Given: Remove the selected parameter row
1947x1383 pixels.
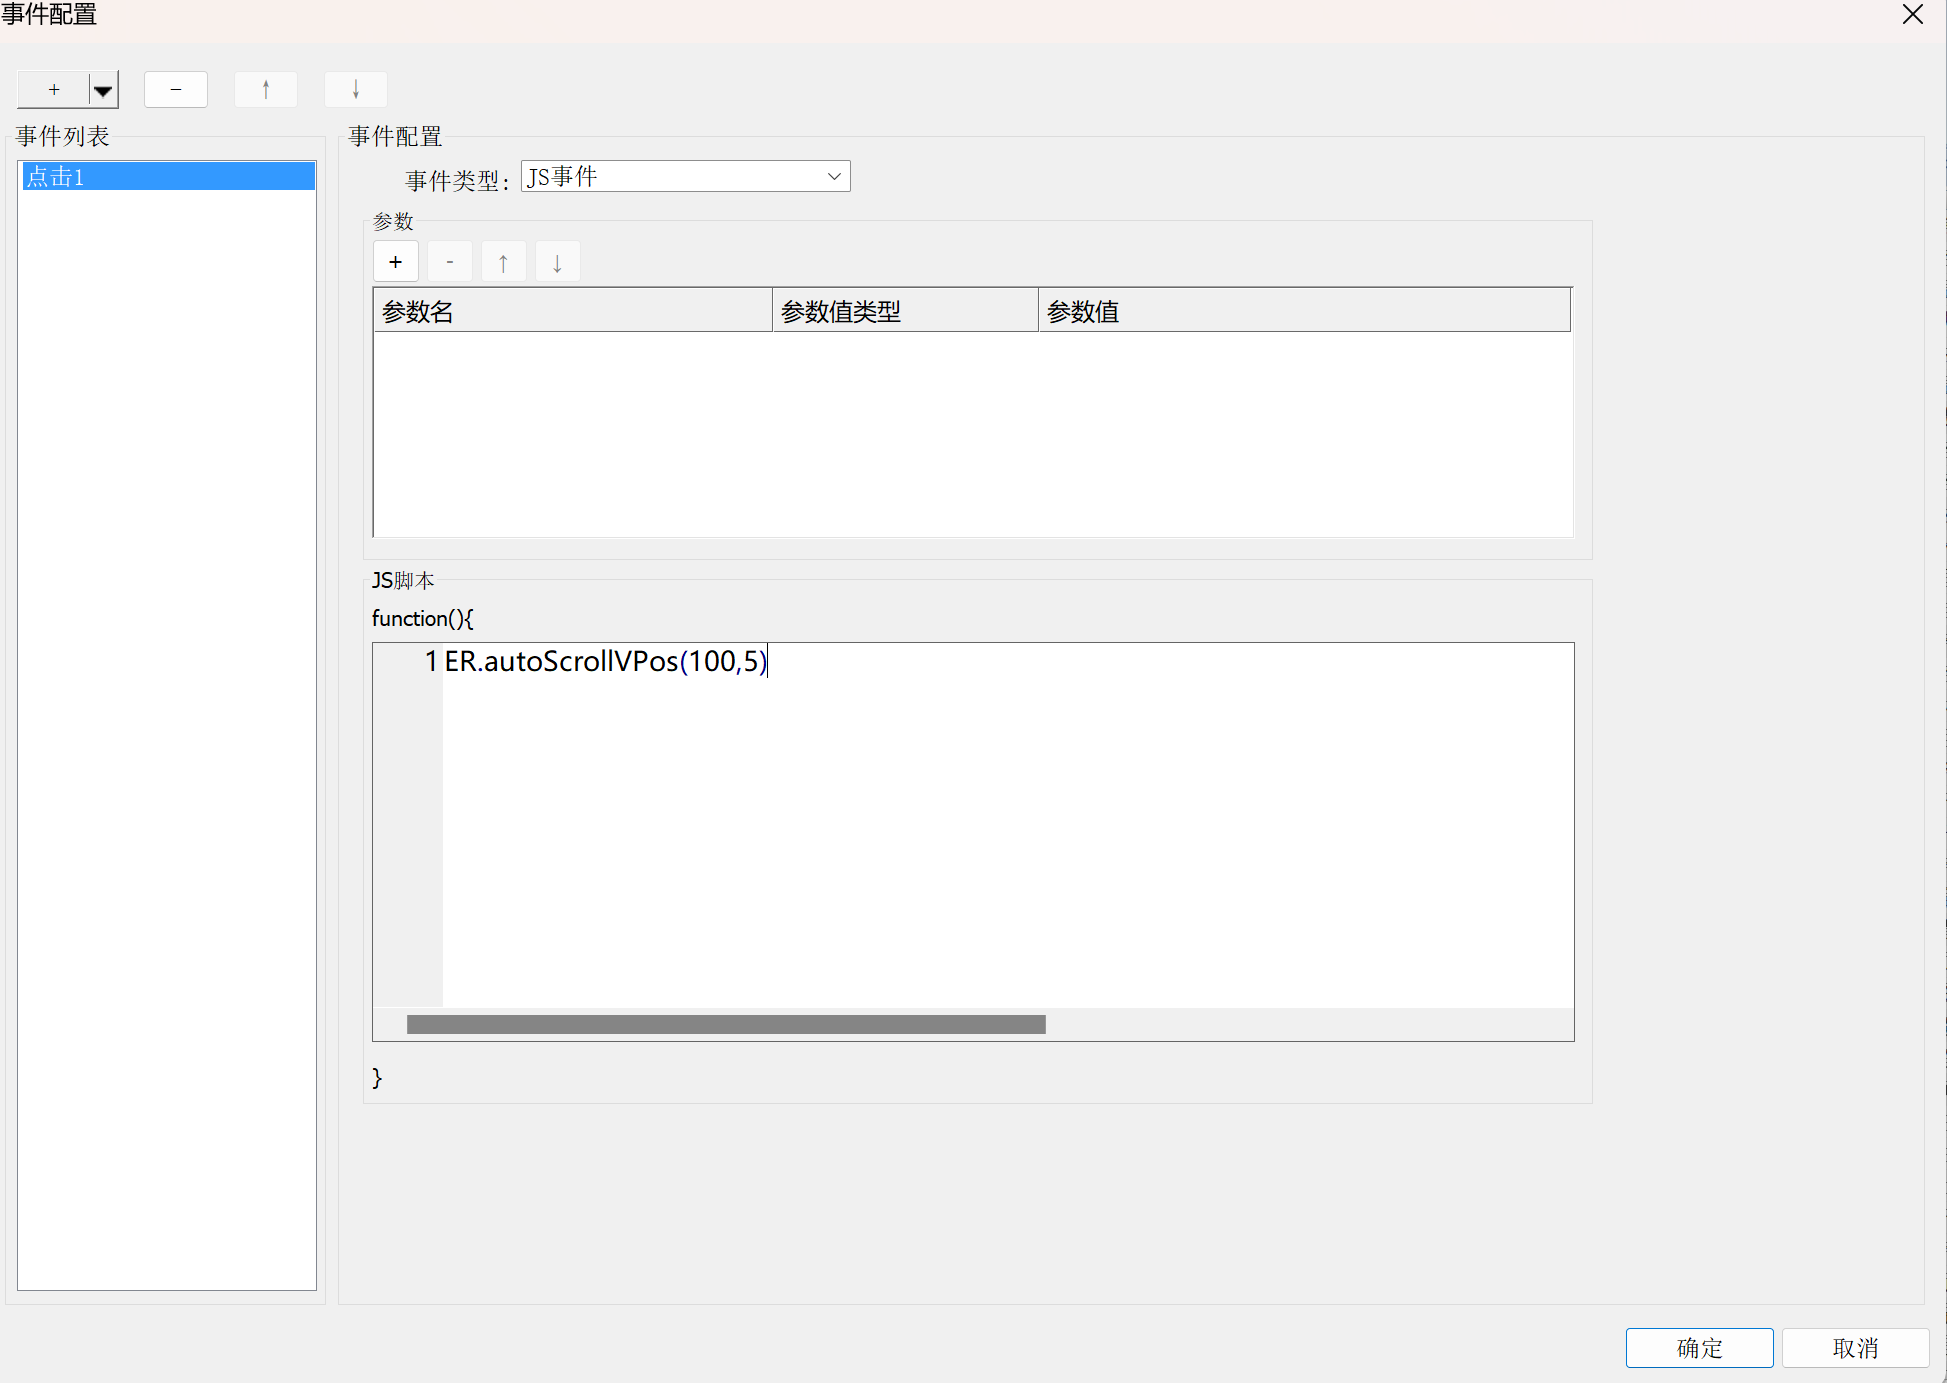Looking at the screenshot, I should click(450, 262).
